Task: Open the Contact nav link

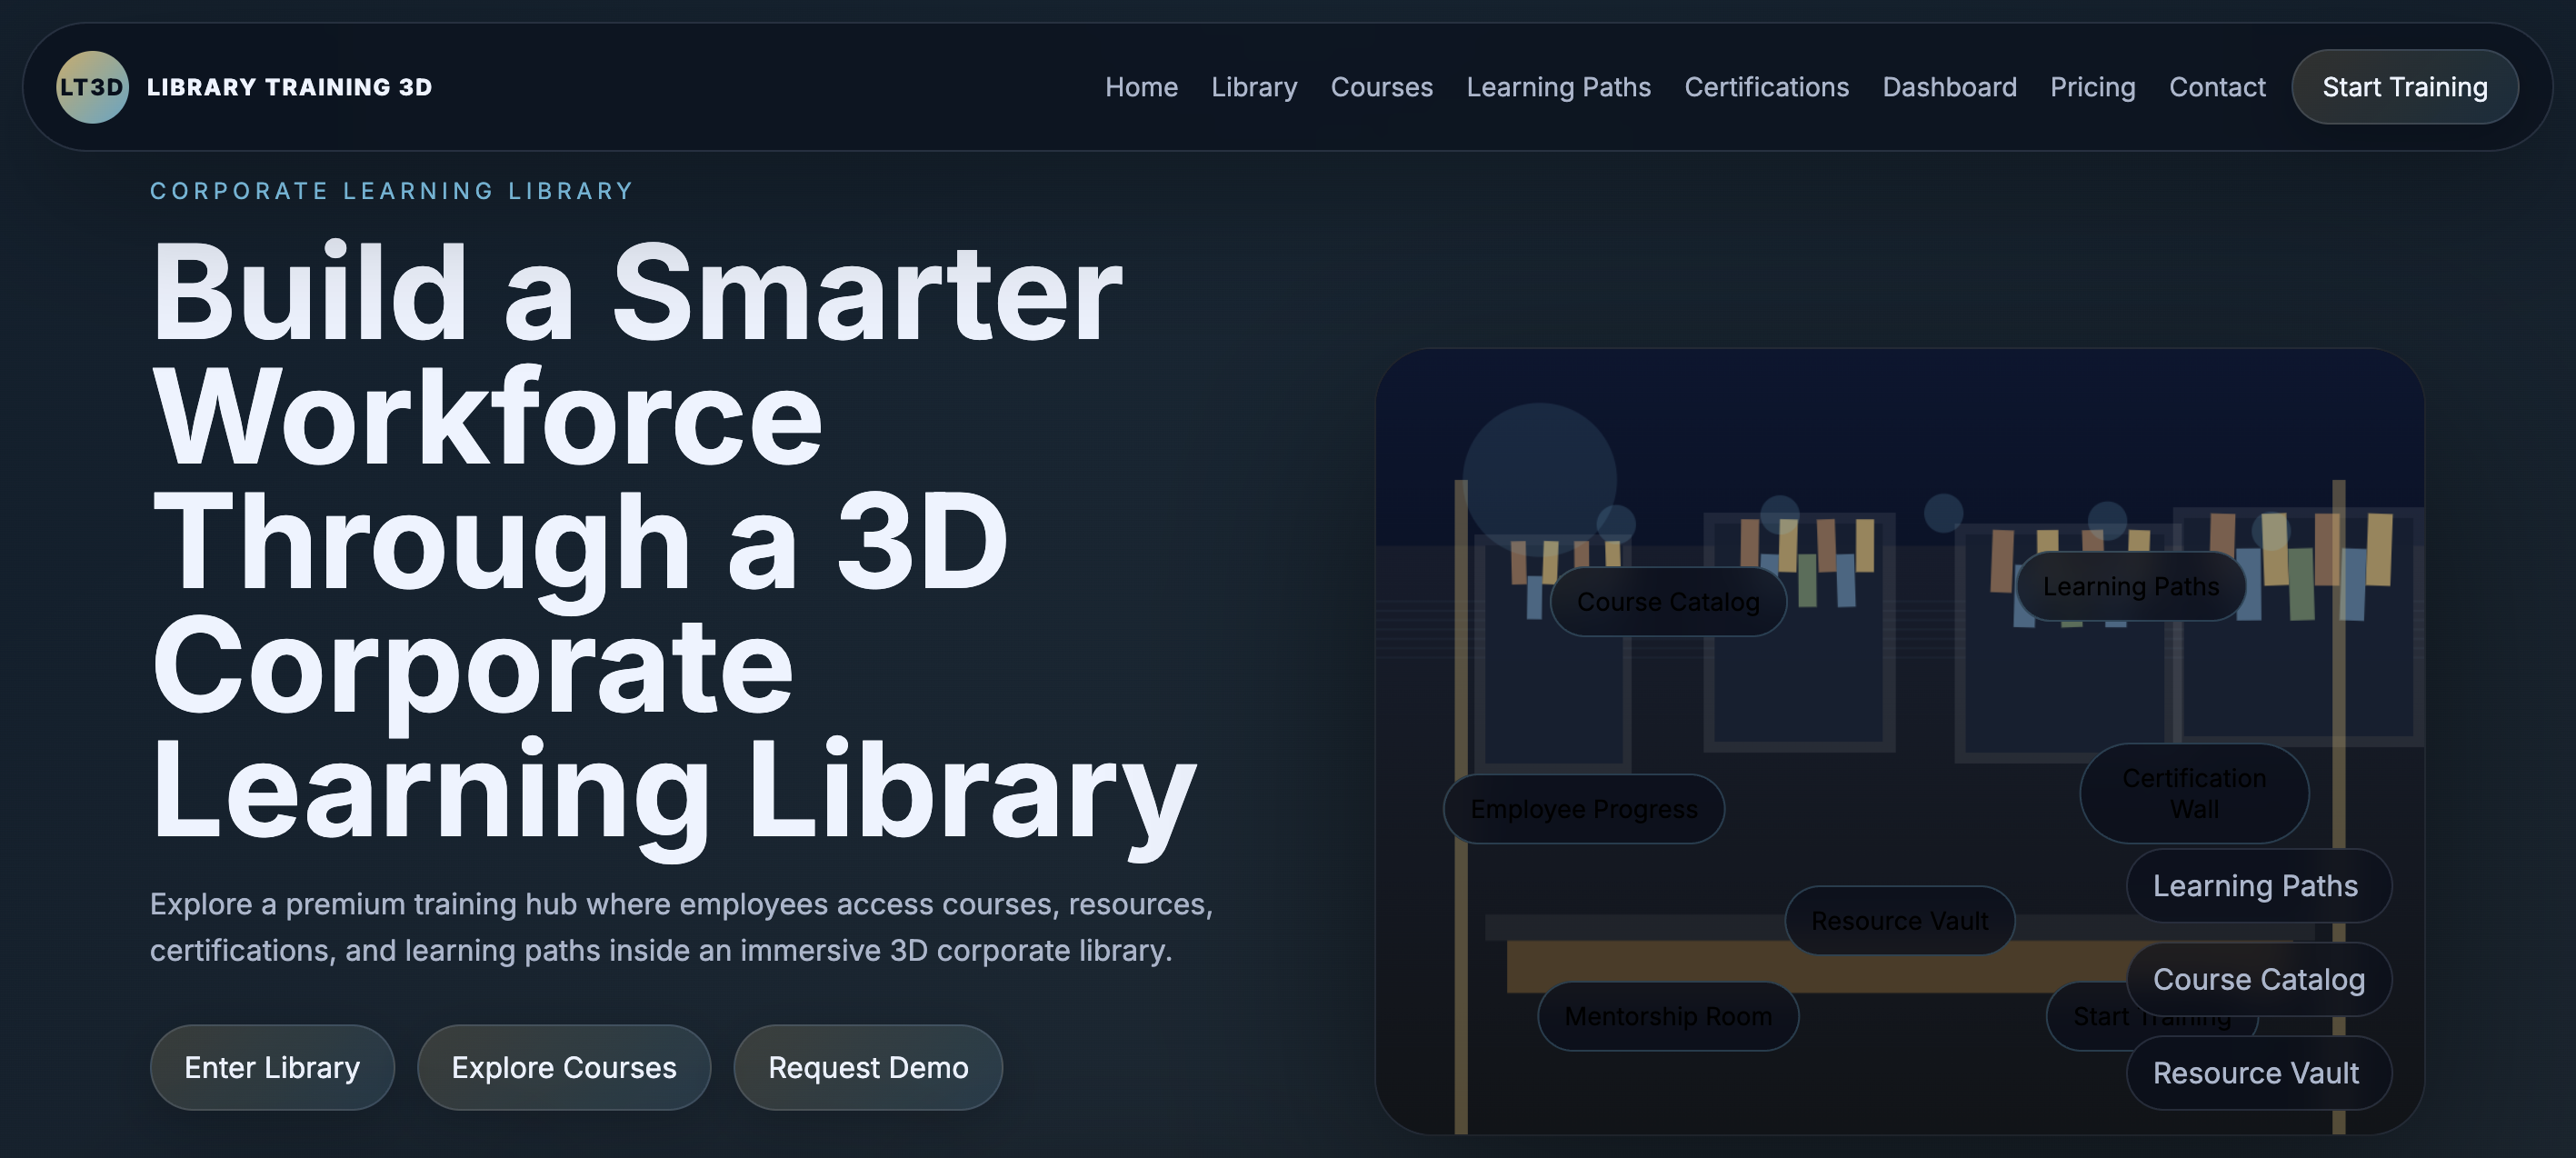Action: [2216, 87]
